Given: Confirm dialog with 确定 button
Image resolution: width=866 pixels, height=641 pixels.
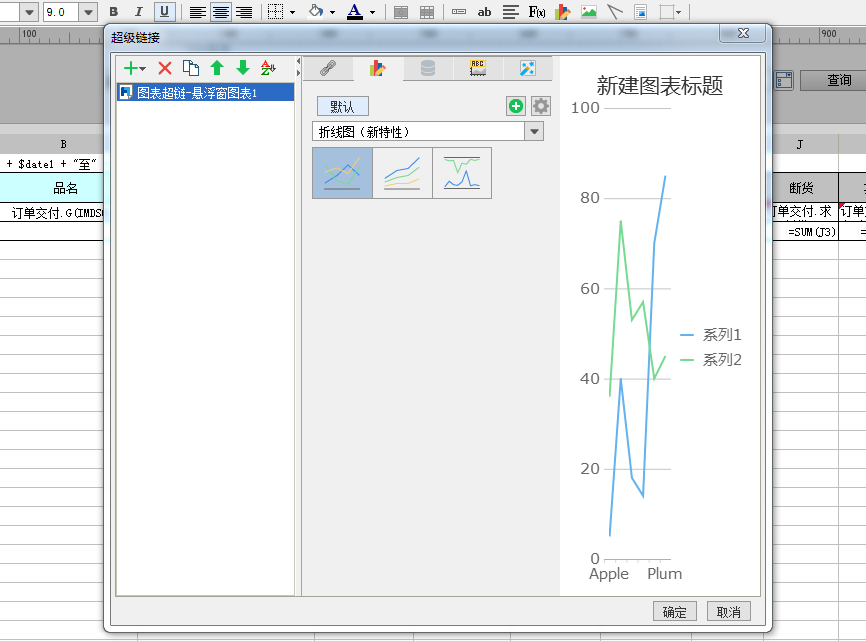Looking at the screenshot, I should pos(674,612).
